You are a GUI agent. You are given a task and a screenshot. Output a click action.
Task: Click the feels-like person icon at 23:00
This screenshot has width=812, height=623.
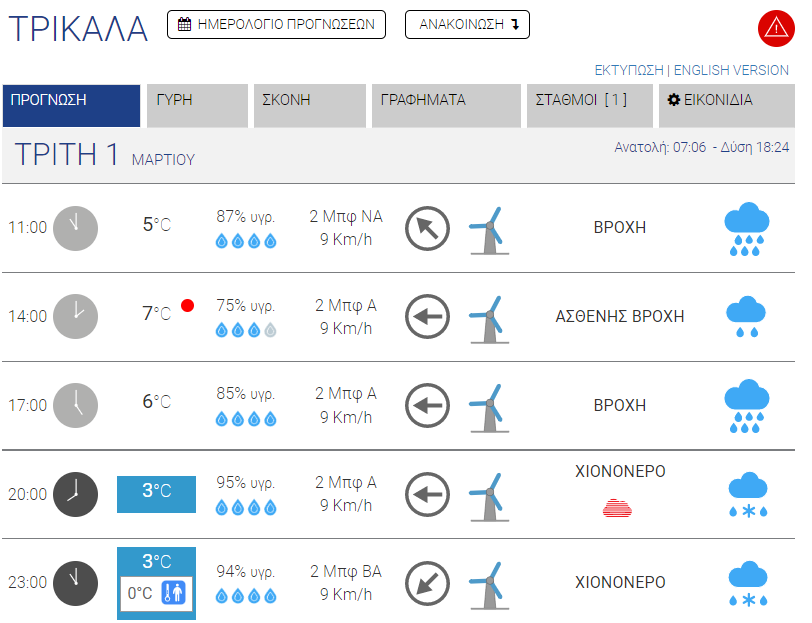point(174,594)
